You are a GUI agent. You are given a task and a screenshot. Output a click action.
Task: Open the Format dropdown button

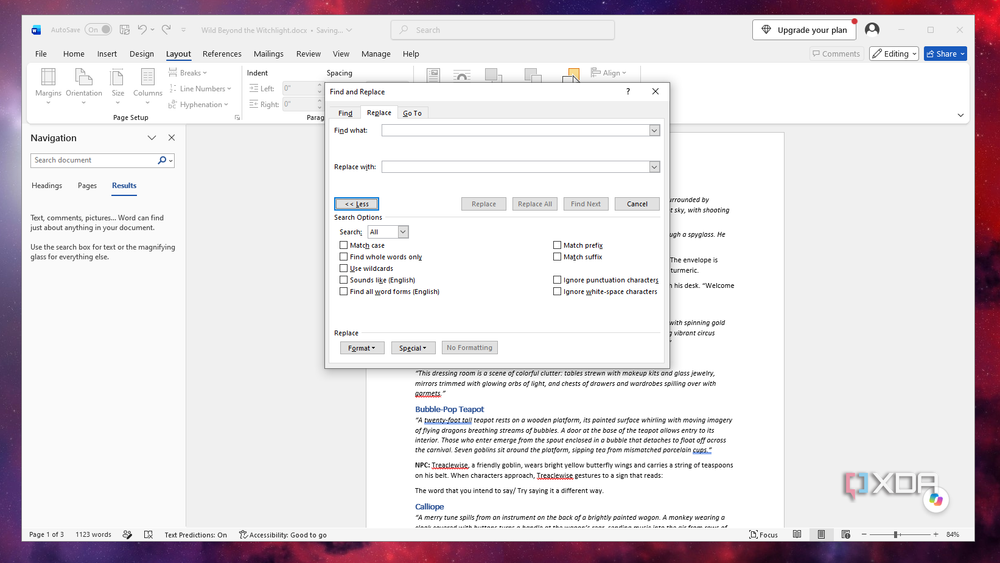pyautogui.click(x=362, y=347)
